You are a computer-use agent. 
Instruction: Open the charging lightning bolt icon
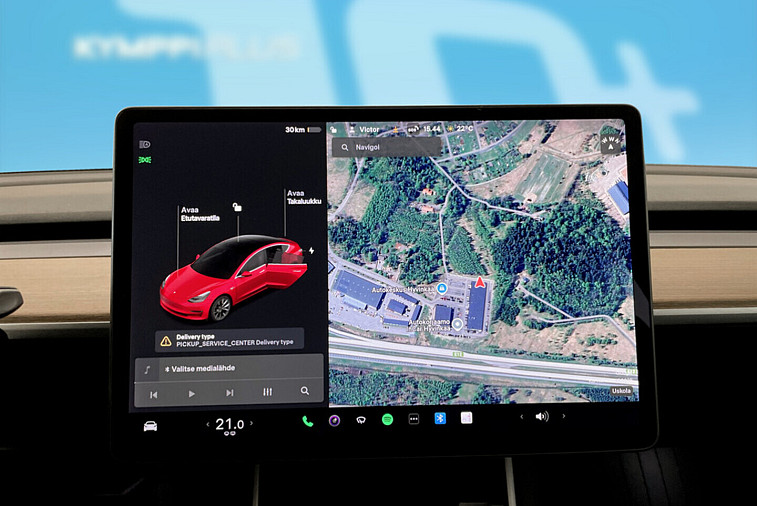click(312, 251)
